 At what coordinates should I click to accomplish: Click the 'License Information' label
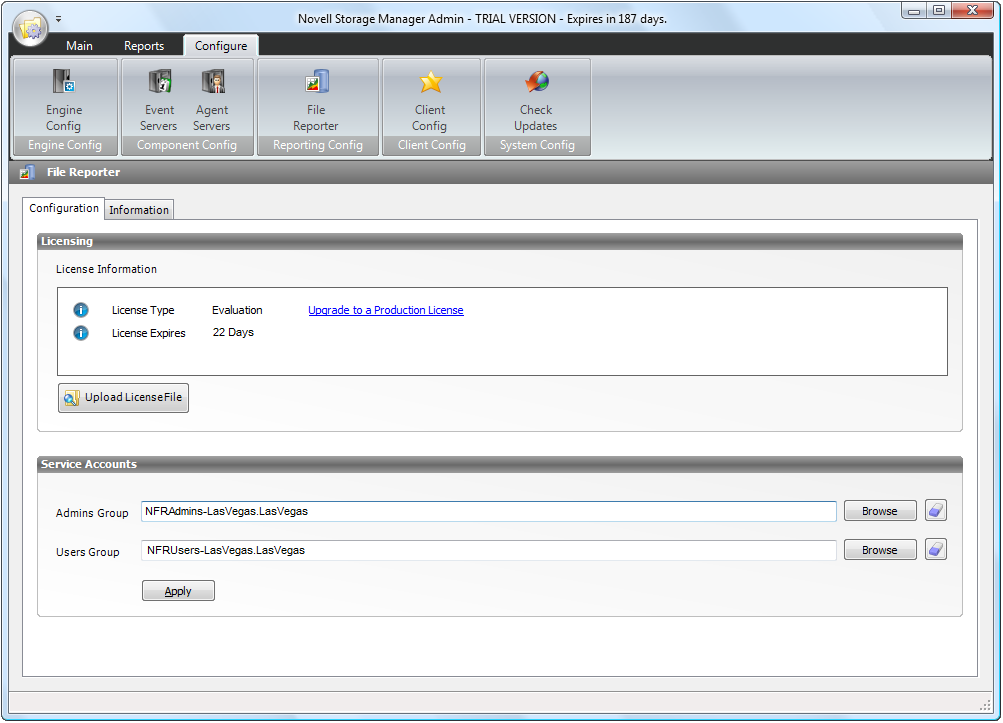106,269
